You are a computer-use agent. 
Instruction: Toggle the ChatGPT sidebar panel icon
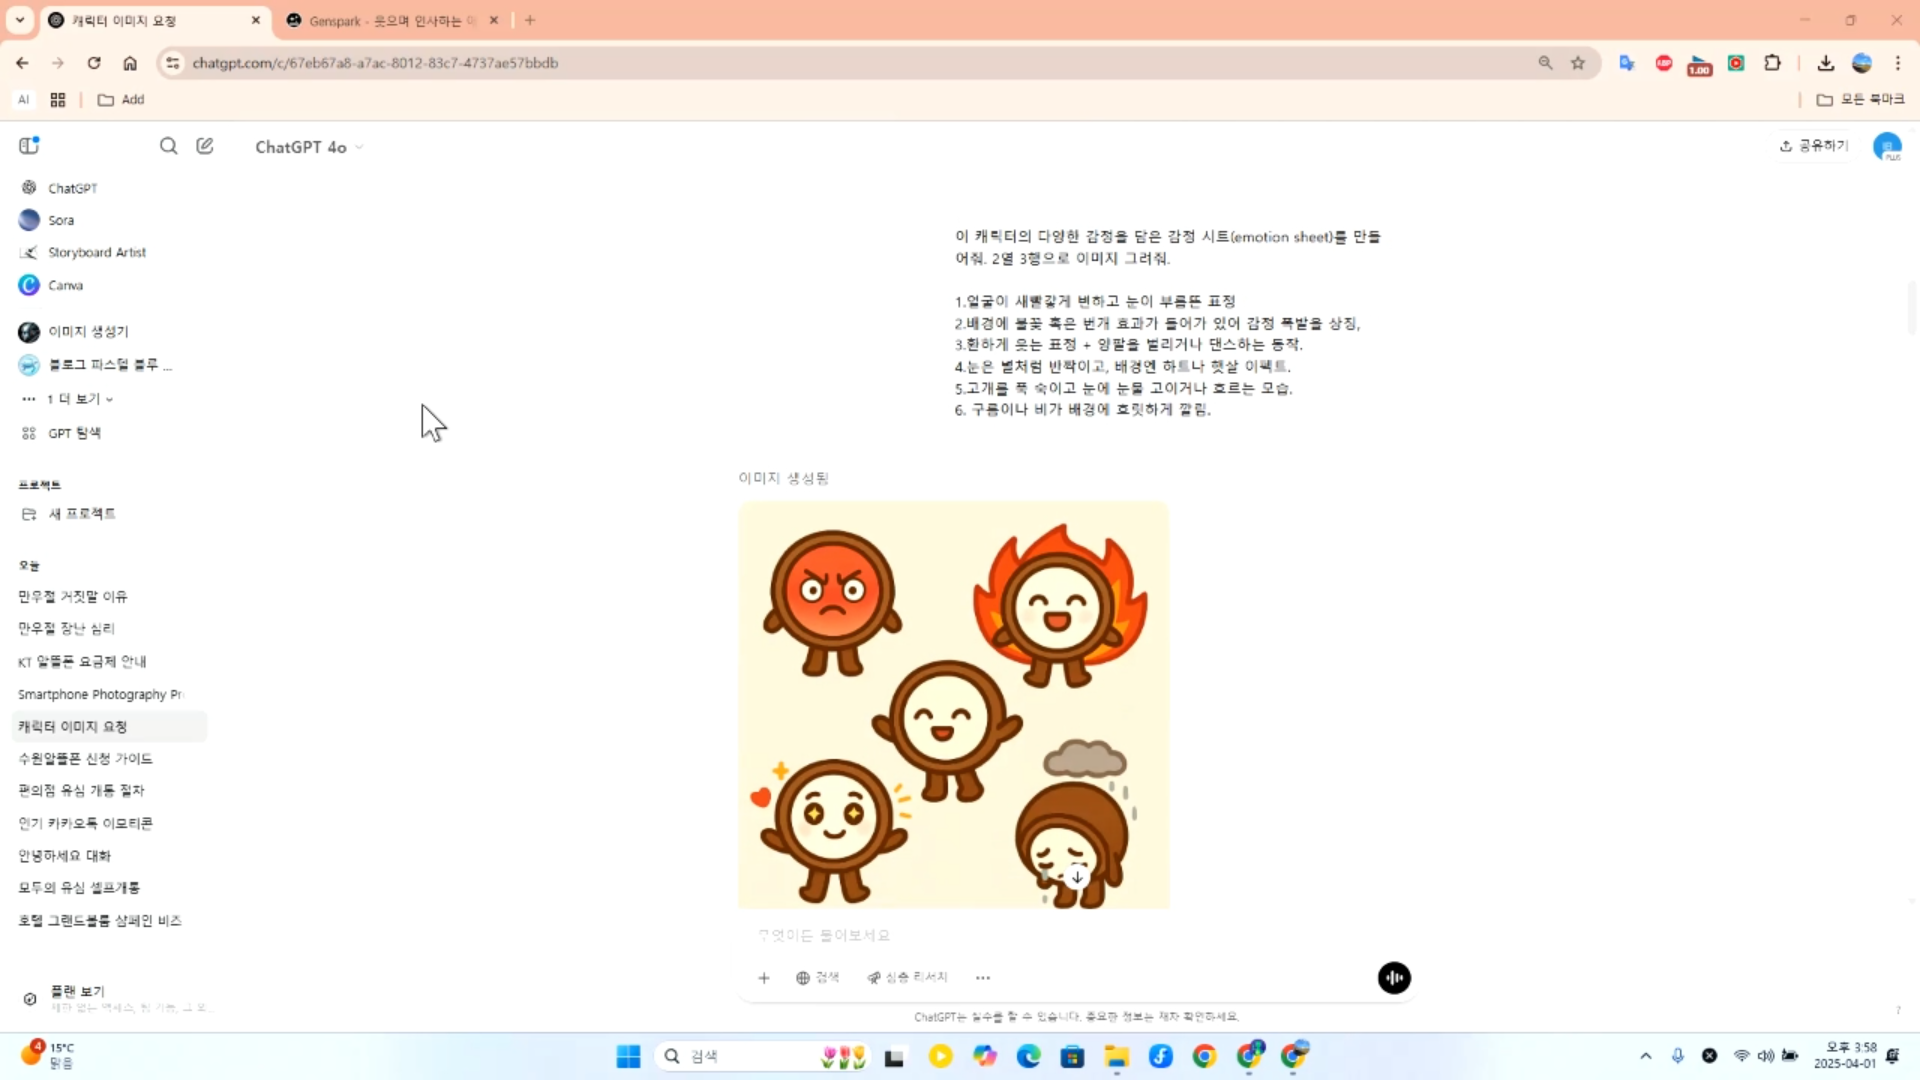click(29, 146)
